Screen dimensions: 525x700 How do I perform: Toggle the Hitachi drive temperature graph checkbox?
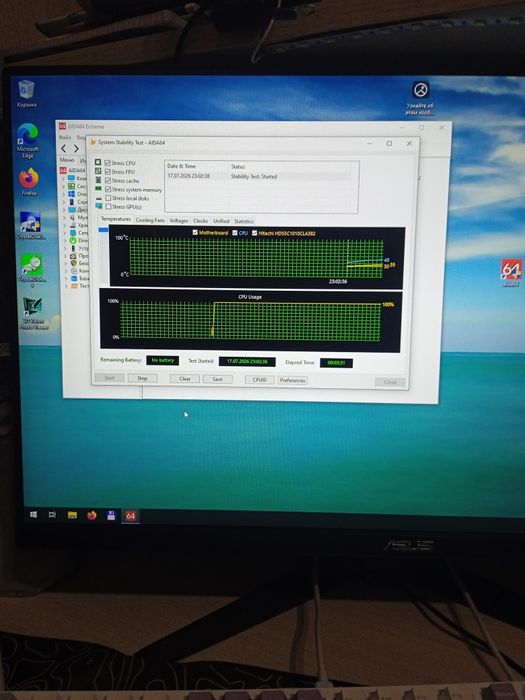[254, 233]
